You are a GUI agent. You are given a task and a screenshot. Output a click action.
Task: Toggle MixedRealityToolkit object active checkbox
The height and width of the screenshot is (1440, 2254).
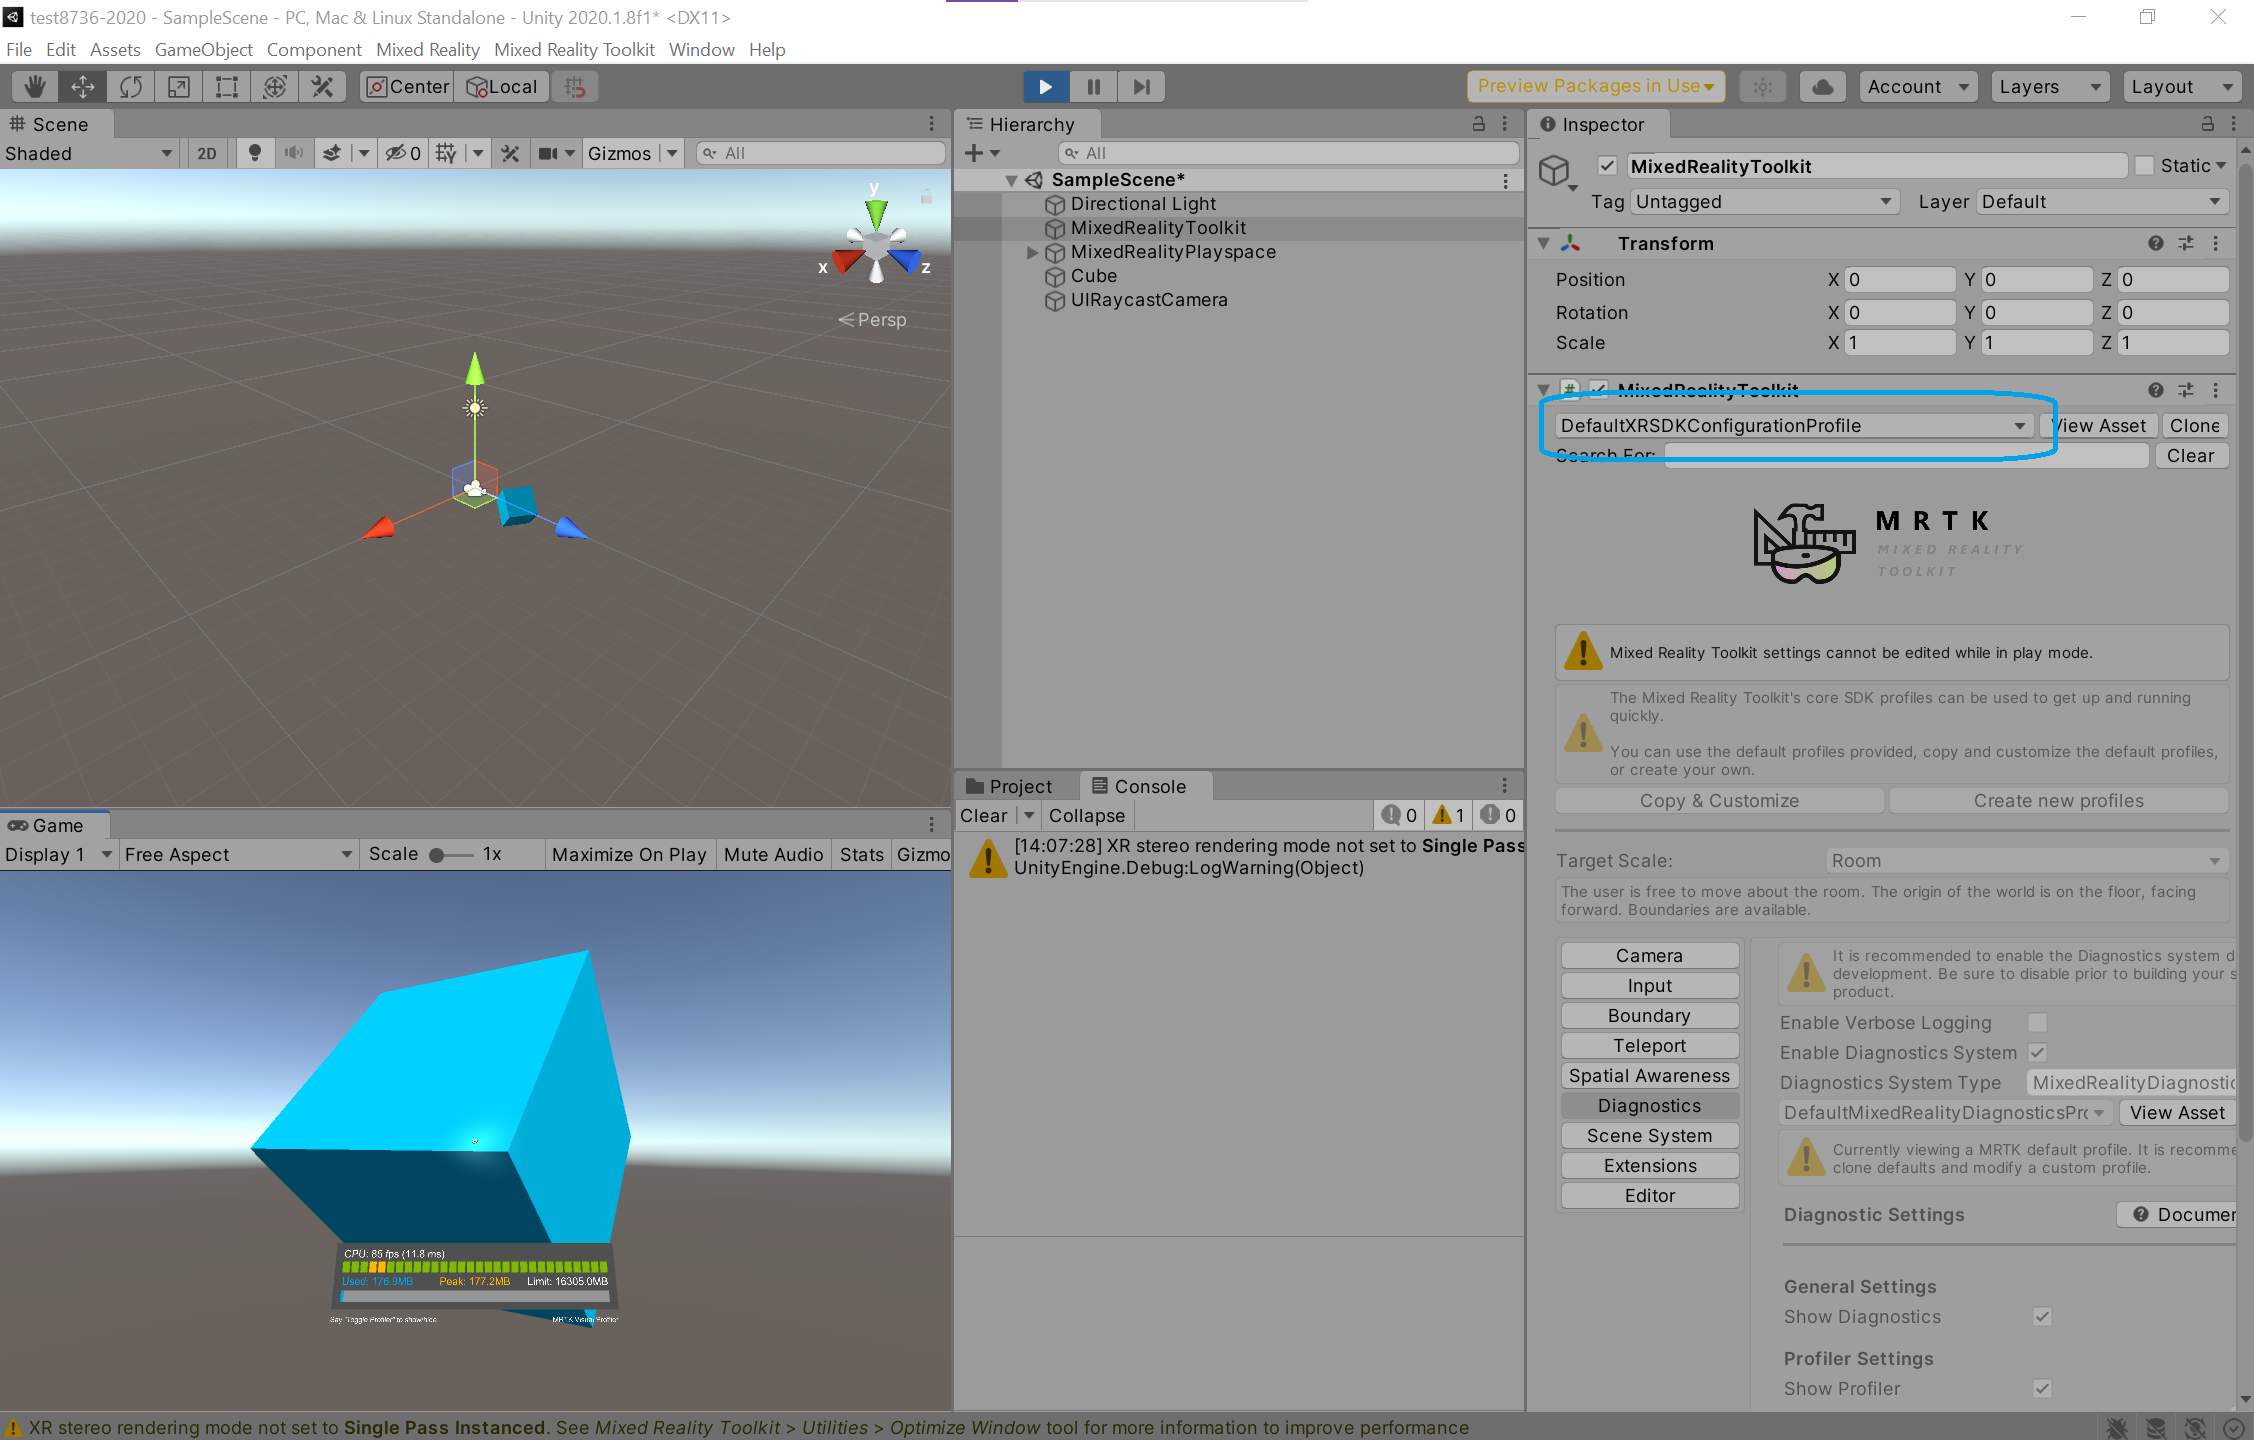[x=1608, y=166]
